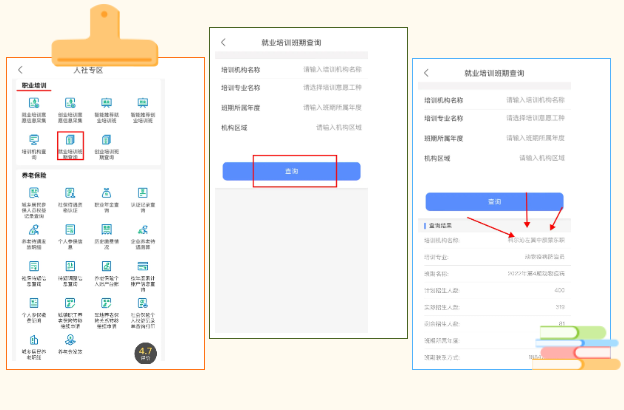Tap the 4.7 rating badge
Image resolution: width=624 pixels, height=410 pixels.
coord(145,352)
